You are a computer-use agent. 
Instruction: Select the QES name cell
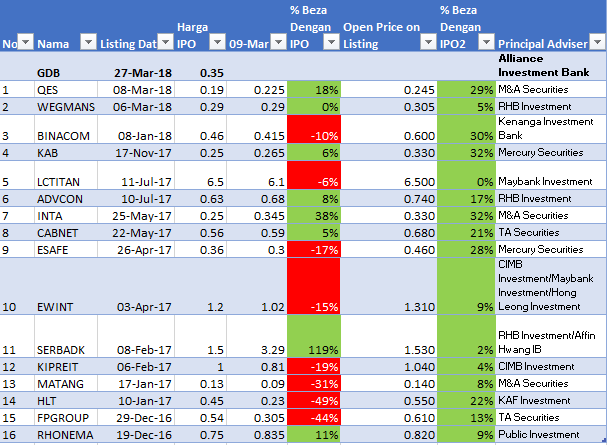pyautogui.click(x=66, y=89)
